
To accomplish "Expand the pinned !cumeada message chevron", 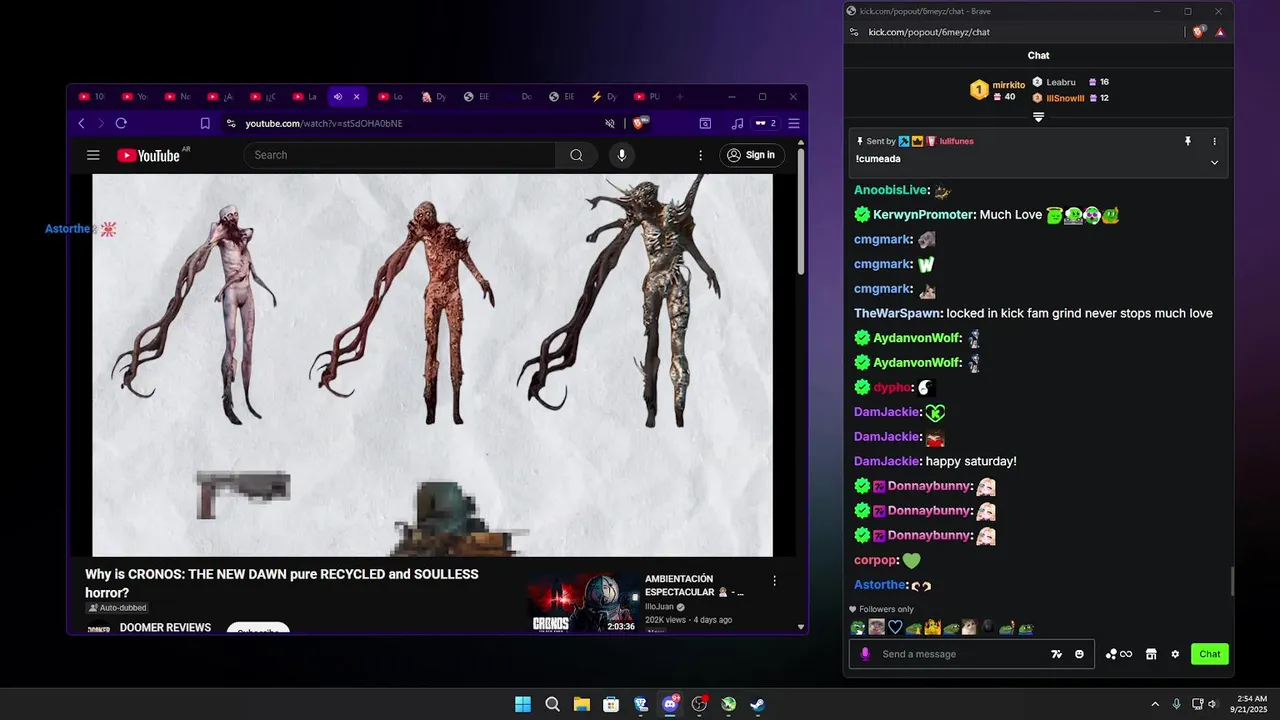I will tap(1215, 162).
